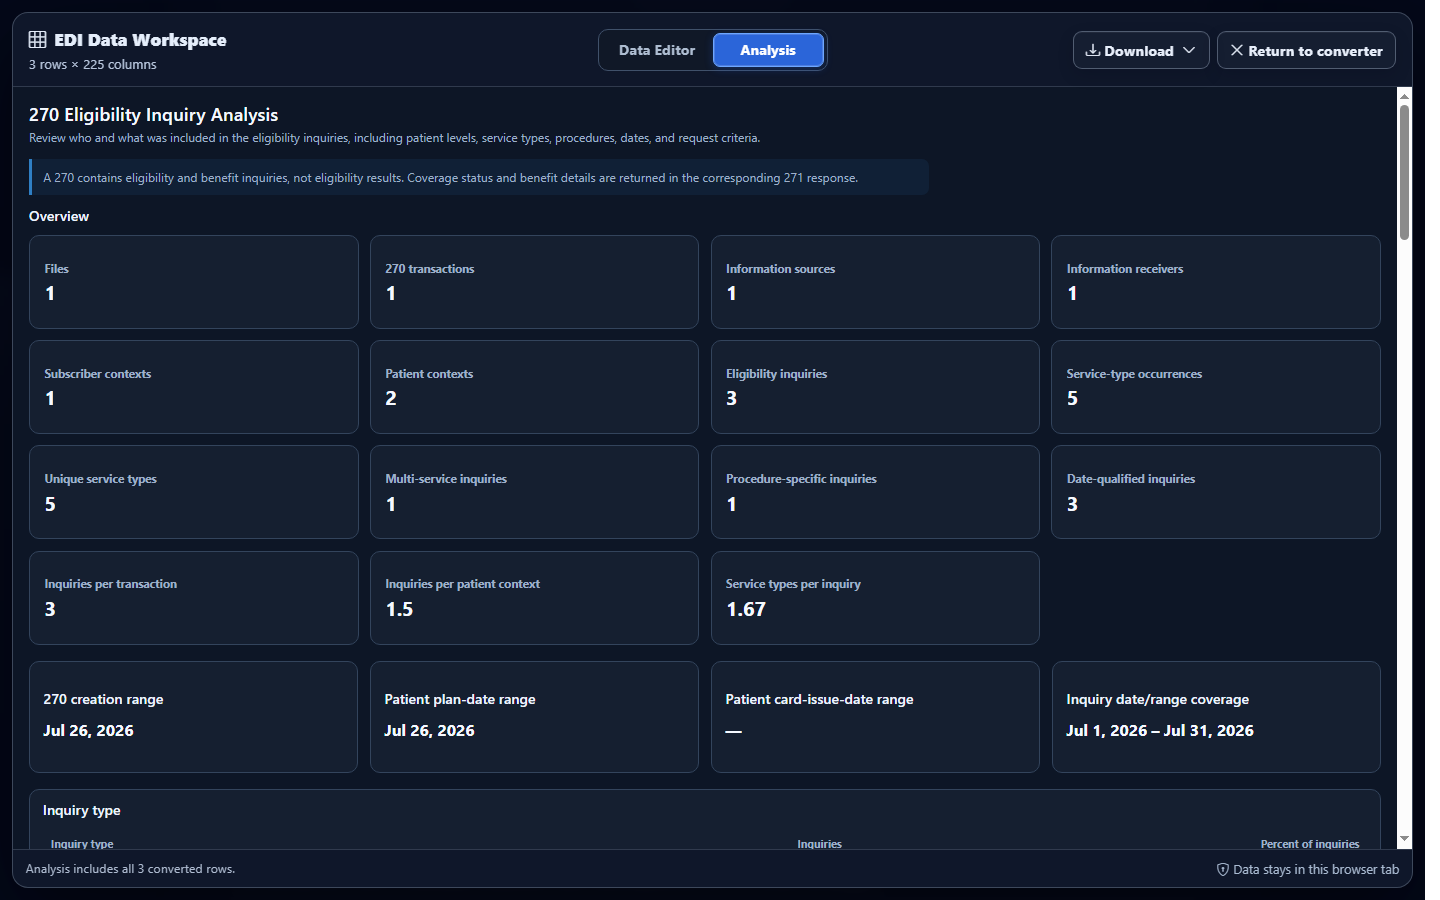Screen dimensions: 1440x900
Task: Click the scrollbar down arrow
Action: point(1404,839)
